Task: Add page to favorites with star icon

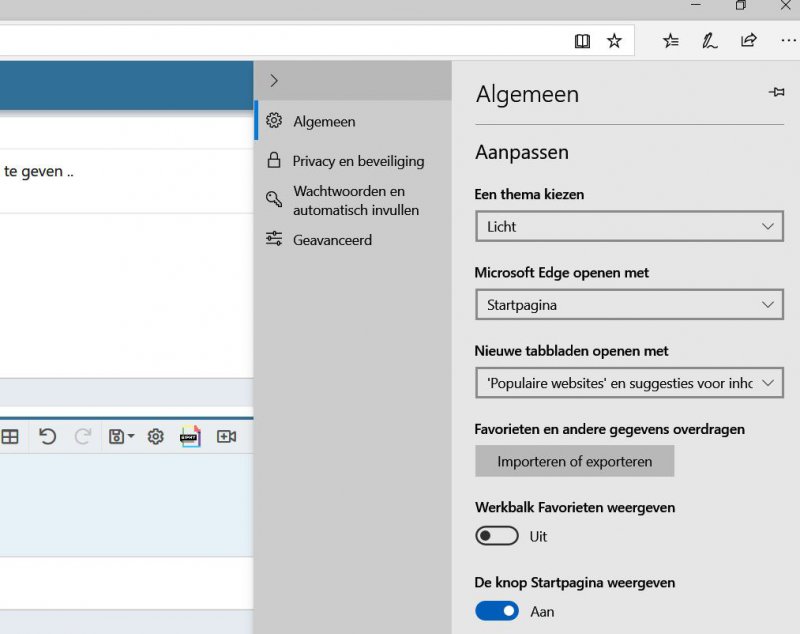Action: (614, 40)
